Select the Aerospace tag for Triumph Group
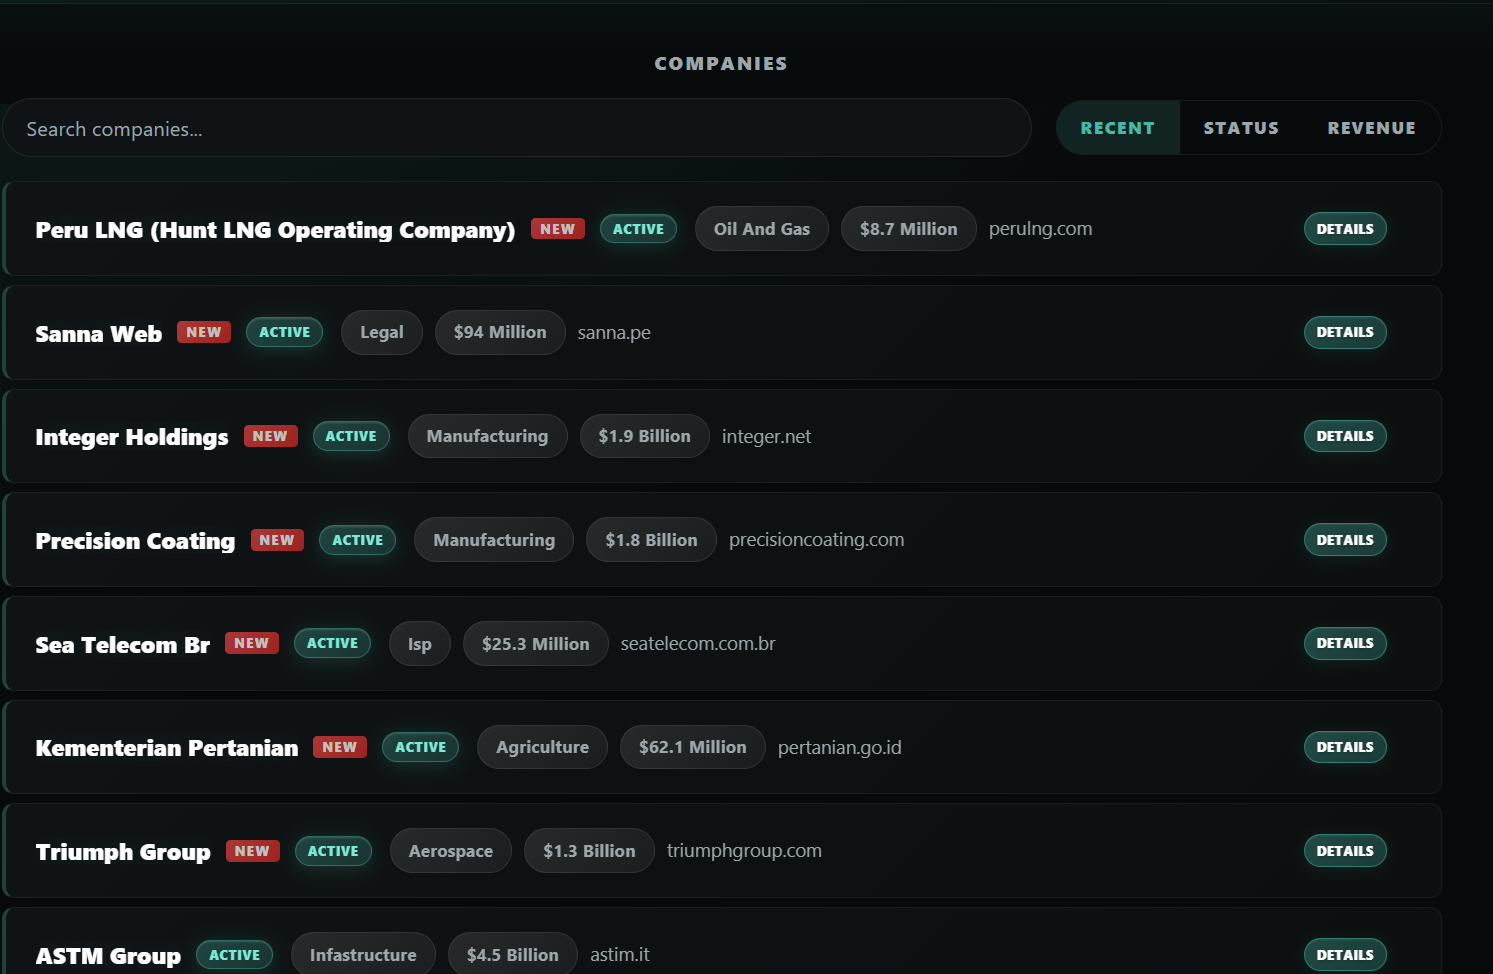The width and height of the screenshot is (1493, 974). tap(450, 850)
